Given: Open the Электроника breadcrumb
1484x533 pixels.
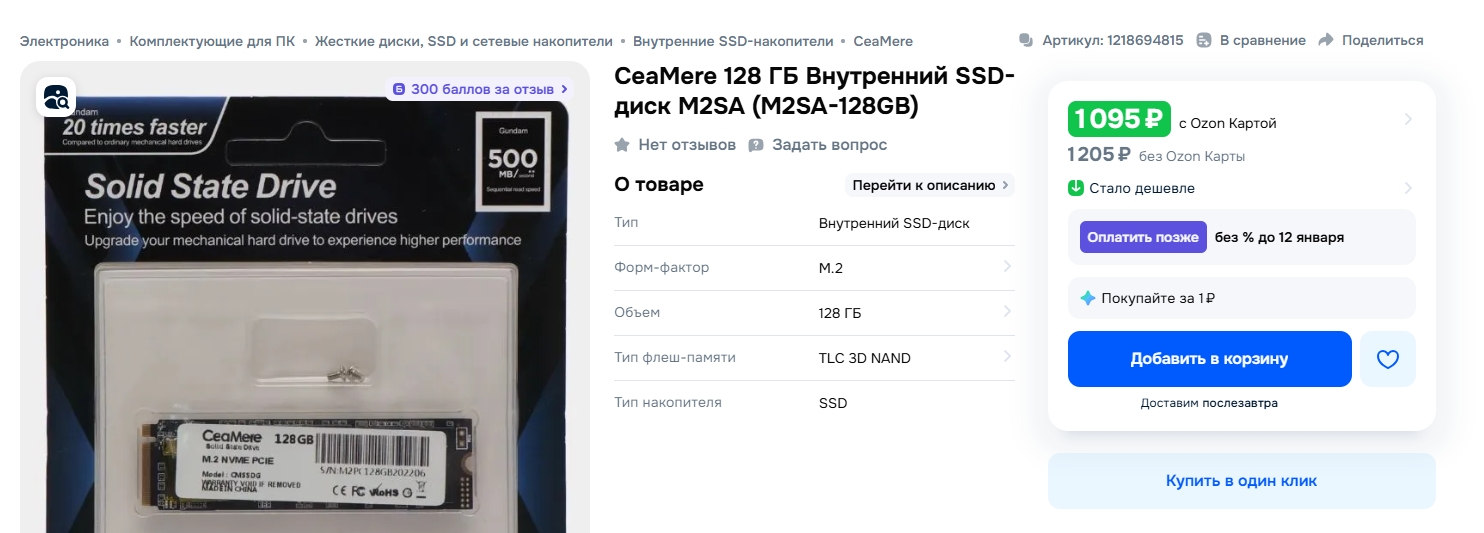Looking at the screenshot, I should 65,41.
